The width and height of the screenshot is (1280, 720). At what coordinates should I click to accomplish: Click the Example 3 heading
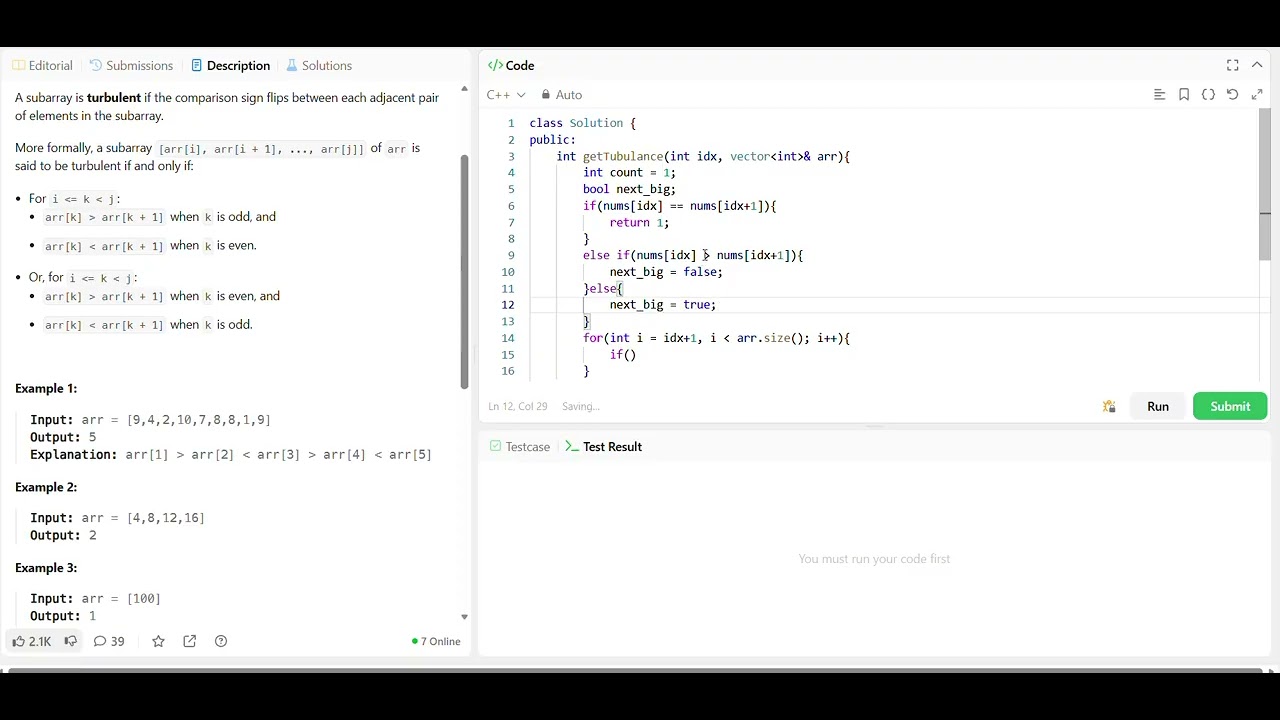(46, 568)
